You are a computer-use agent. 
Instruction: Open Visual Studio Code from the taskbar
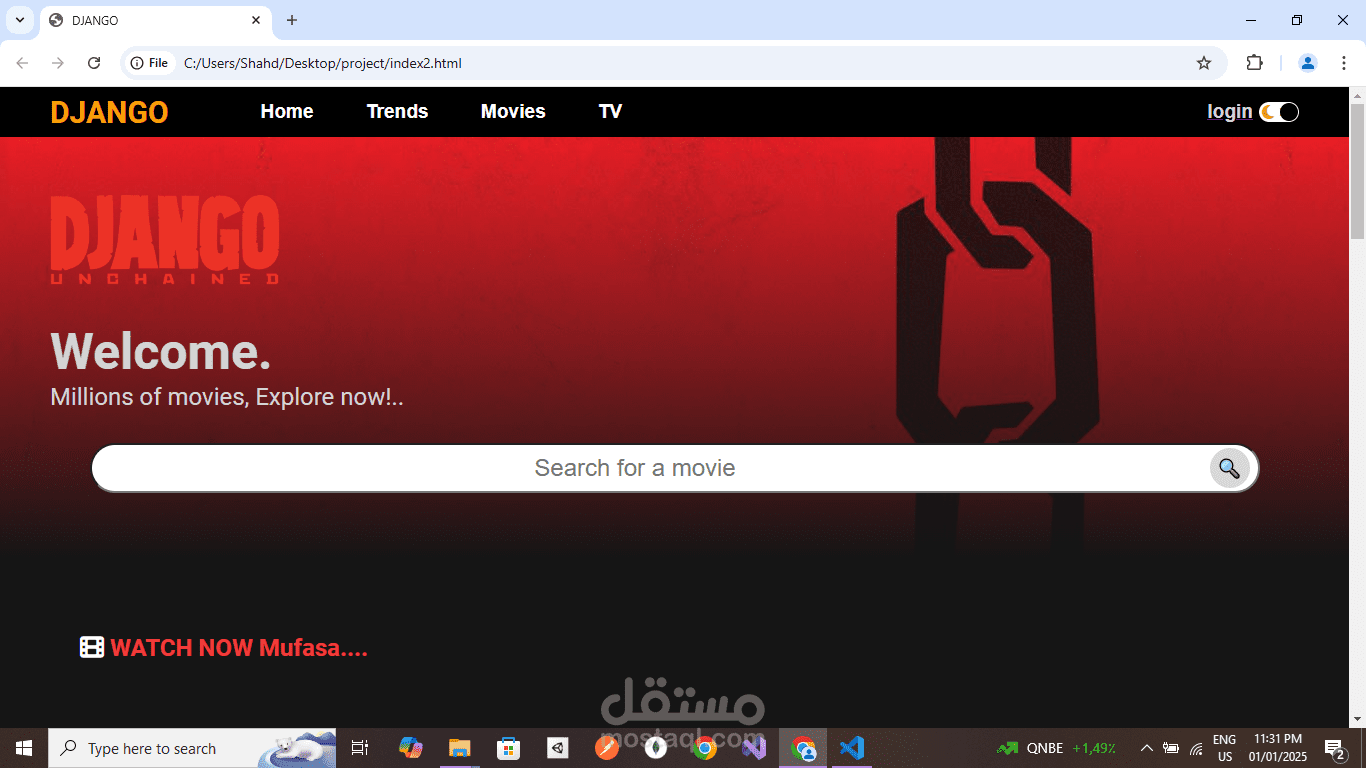click(852, 748)
